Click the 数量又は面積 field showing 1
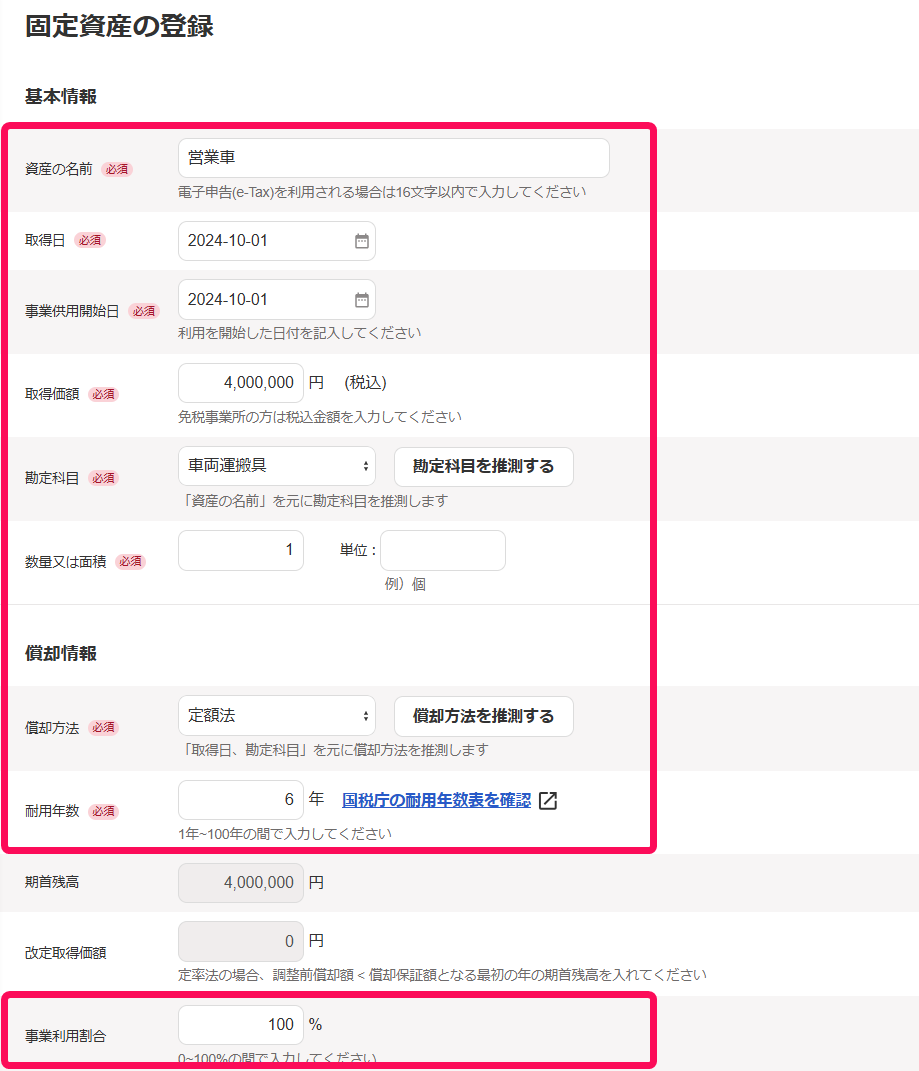This screenshot has height=1071, width=919. (x=241, y=551)
